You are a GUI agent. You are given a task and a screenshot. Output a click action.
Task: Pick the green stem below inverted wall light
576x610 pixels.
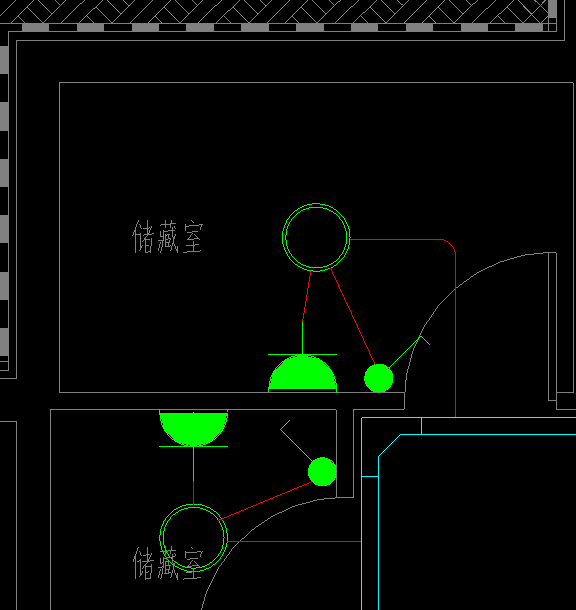coord(193,464)
